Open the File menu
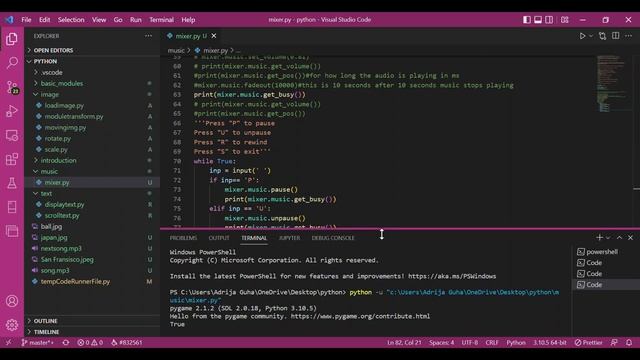640x360 pixels. click(x=26, y=20)
